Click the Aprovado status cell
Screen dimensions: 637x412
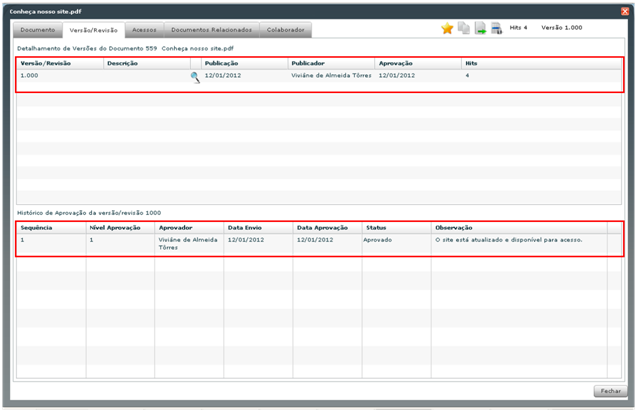377,240
